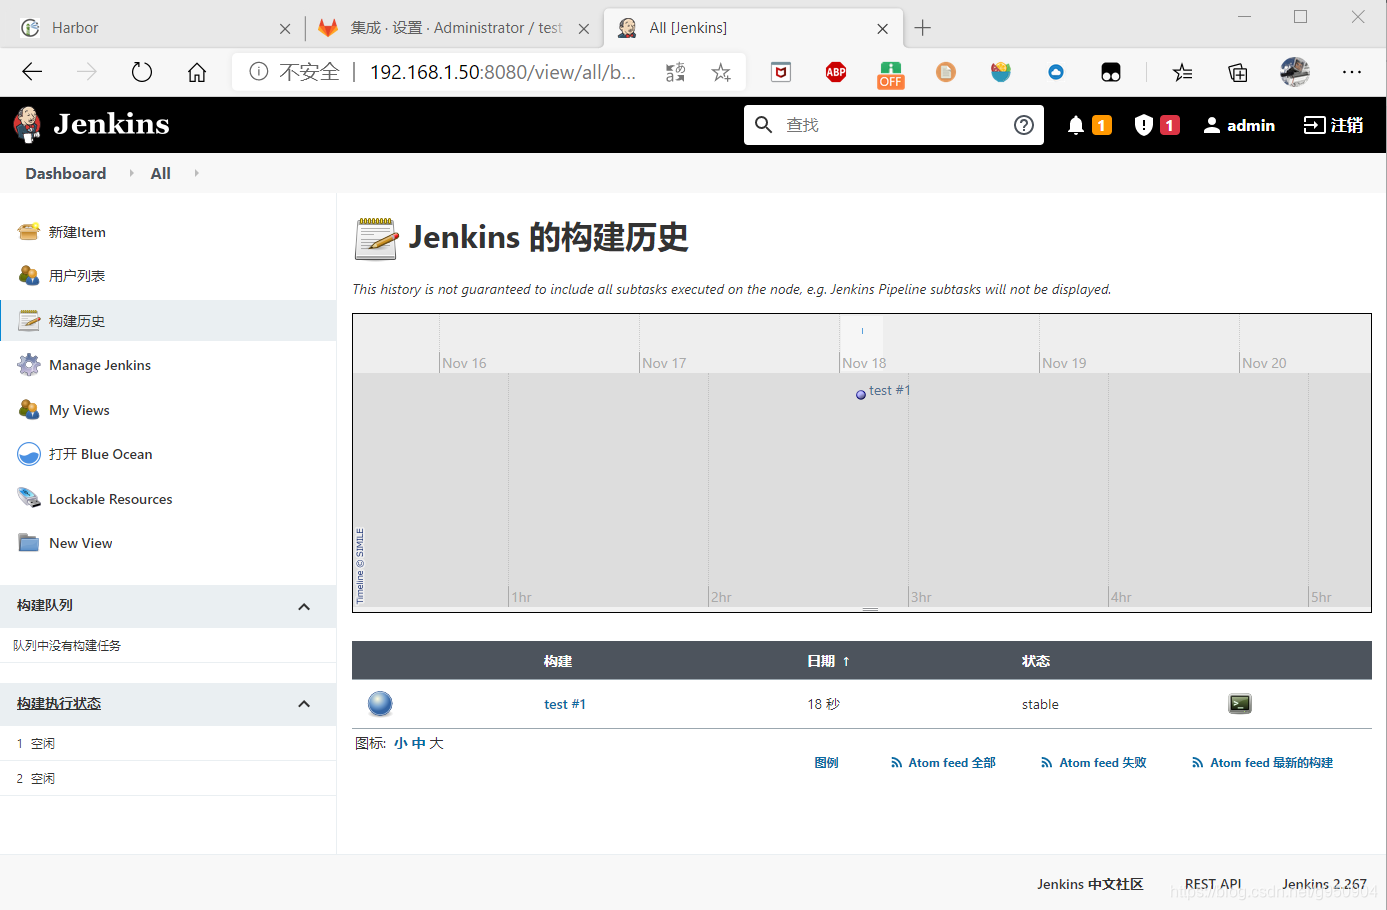
Task: Click the My Views icon
Action: click(x=29, y=410)
